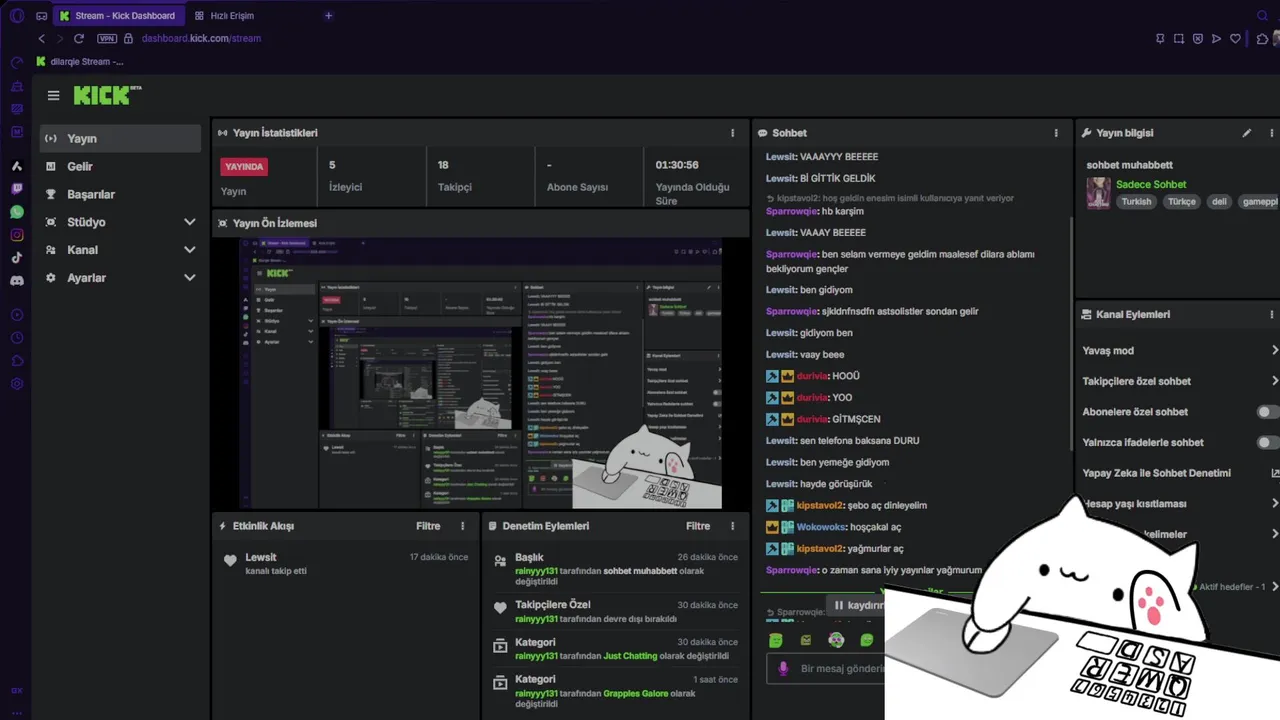
Task: Go back to the previous page
Action: click(x=41, y=38)
